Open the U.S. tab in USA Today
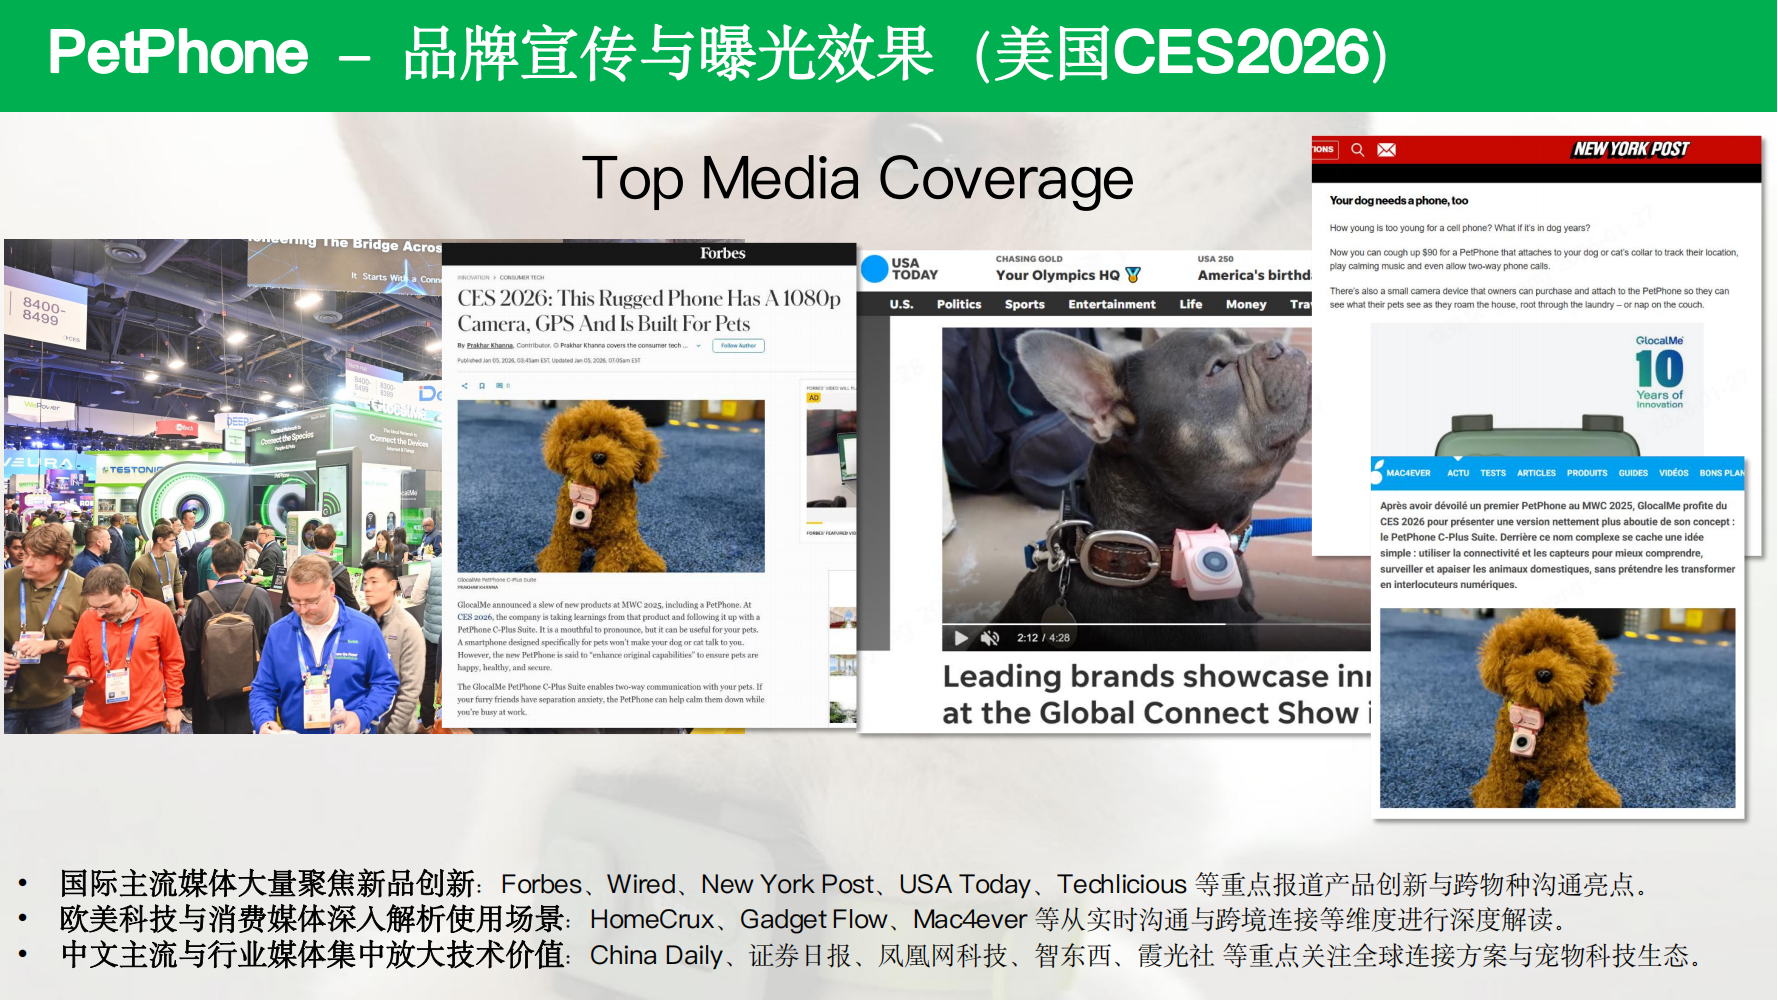 [x=901, y=304]
